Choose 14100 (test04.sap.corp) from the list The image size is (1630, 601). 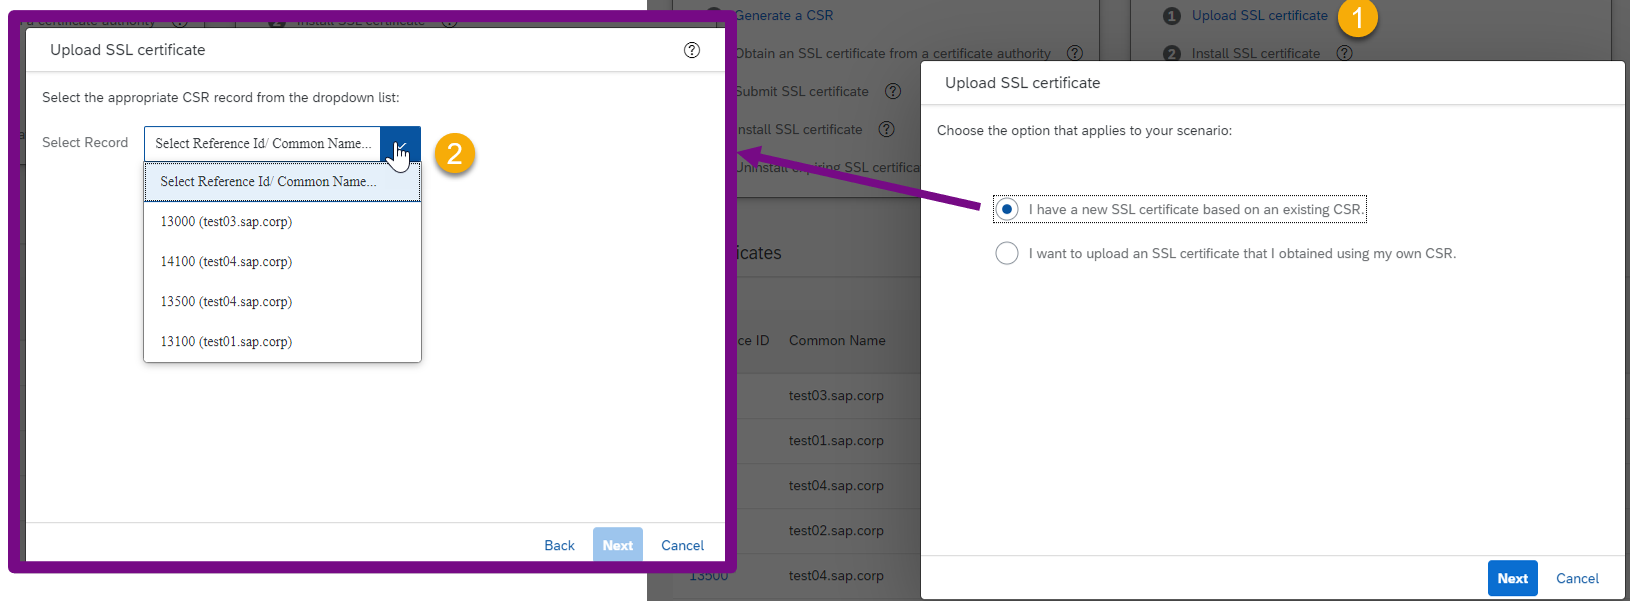click(x=283, y=262)
